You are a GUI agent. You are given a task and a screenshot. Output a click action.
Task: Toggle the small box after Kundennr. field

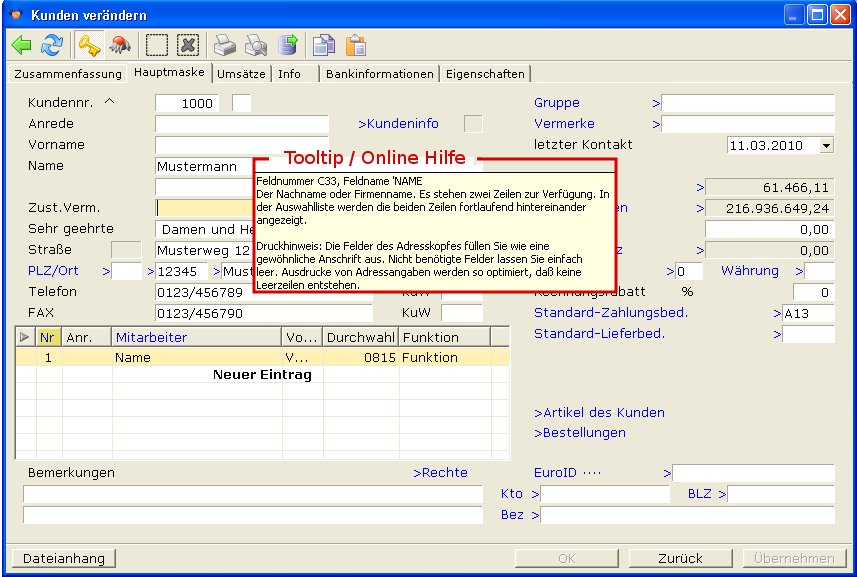pos(241,103)
